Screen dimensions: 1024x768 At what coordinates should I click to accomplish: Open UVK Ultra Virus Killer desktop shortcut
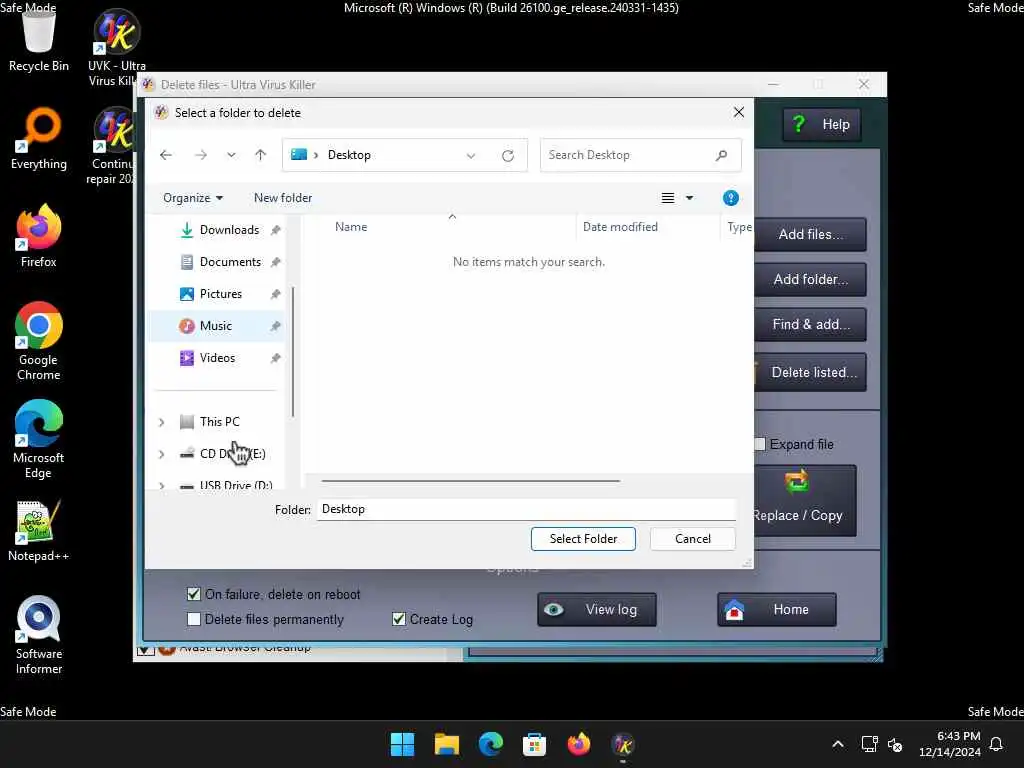point(116,46)
